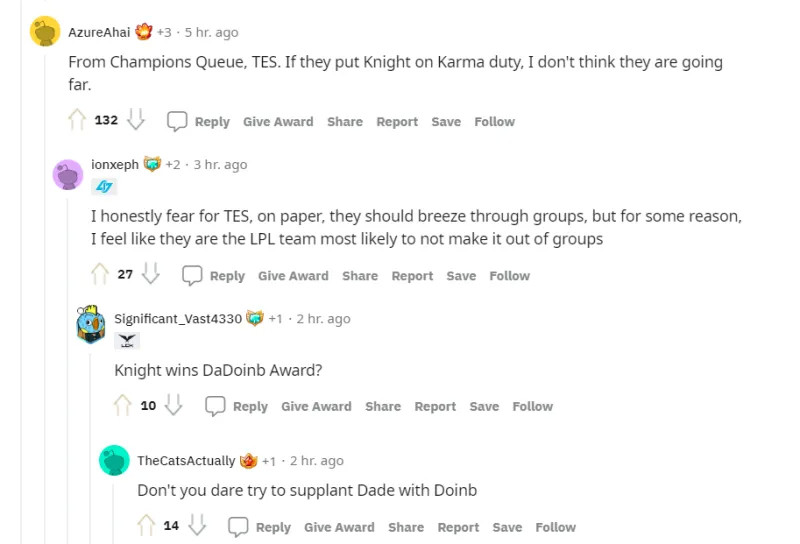Save AzureAhai's comment

point(446,122)
